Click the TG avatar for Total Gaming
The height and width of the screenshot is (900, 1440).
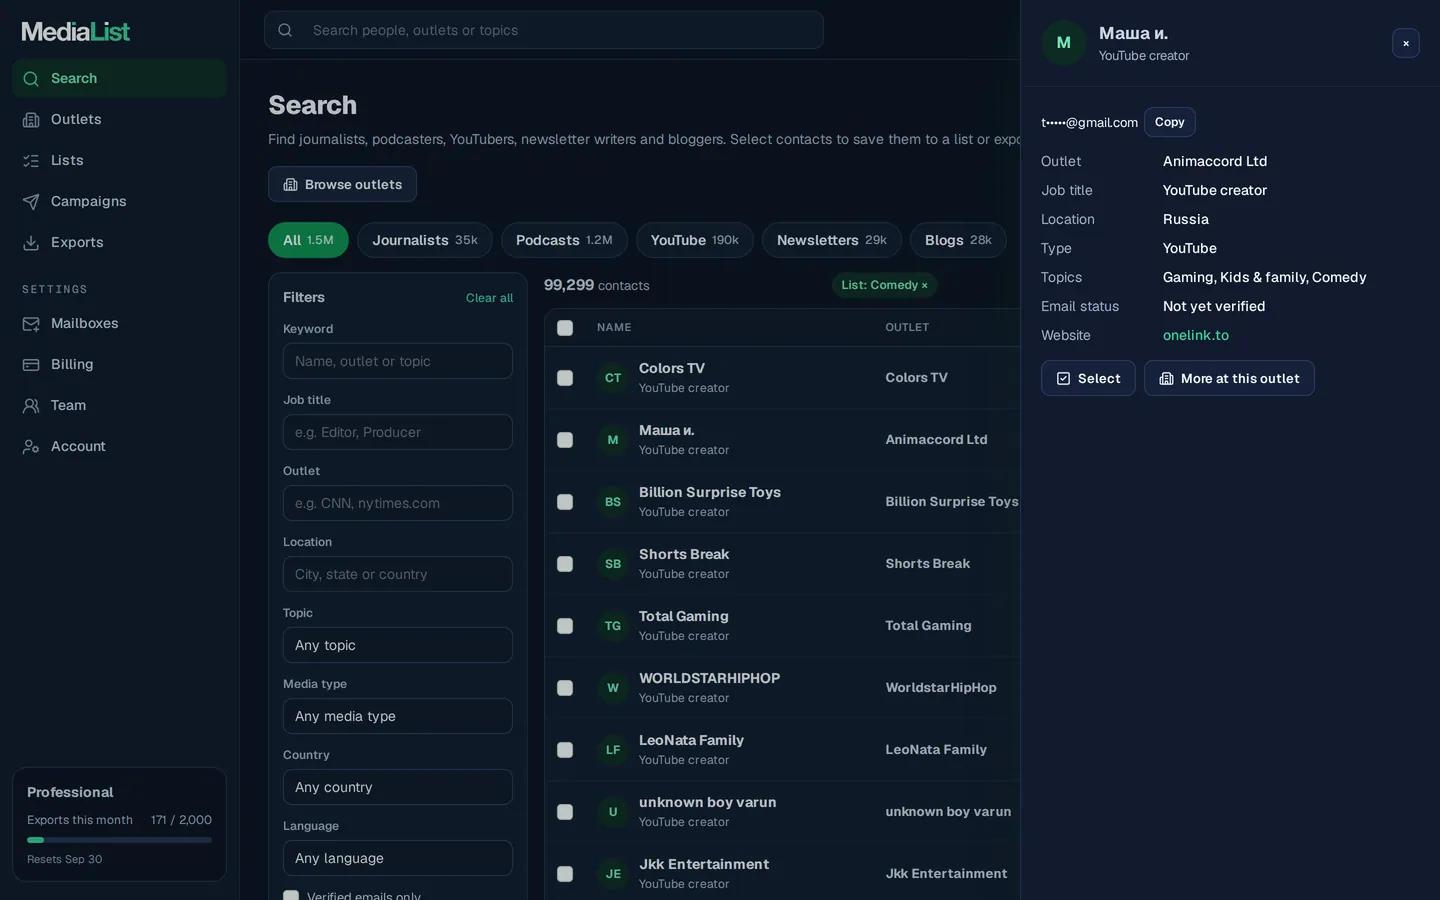[613, 626]
